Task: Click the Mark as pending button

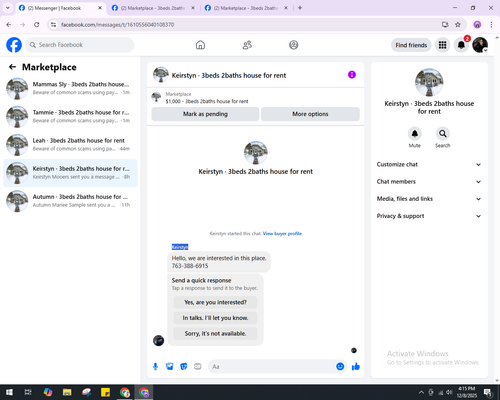Action: [x=205, y=114]
